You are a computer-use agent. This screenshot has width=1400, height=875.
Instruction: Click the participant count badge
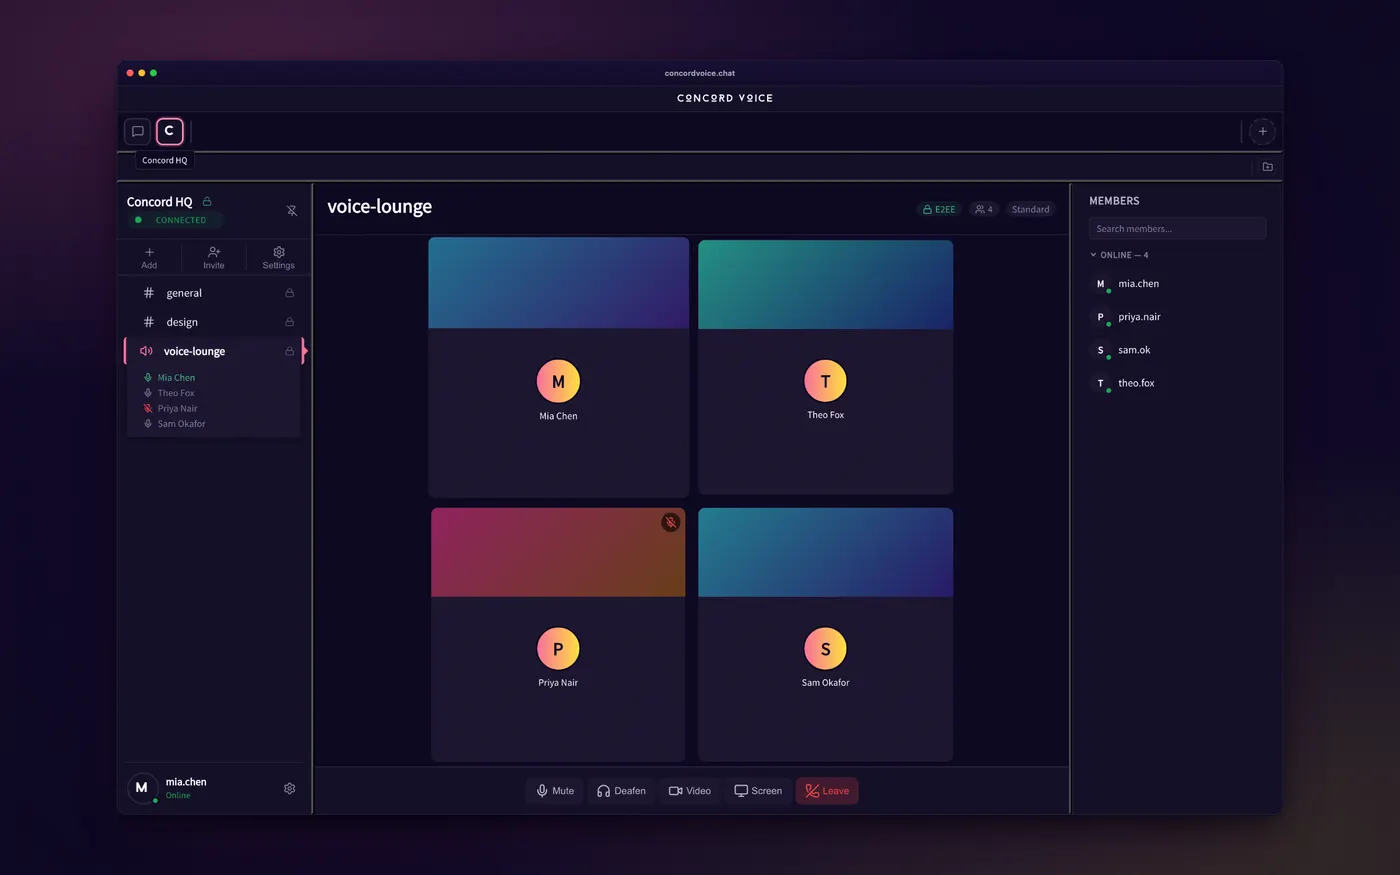(984, 209)
